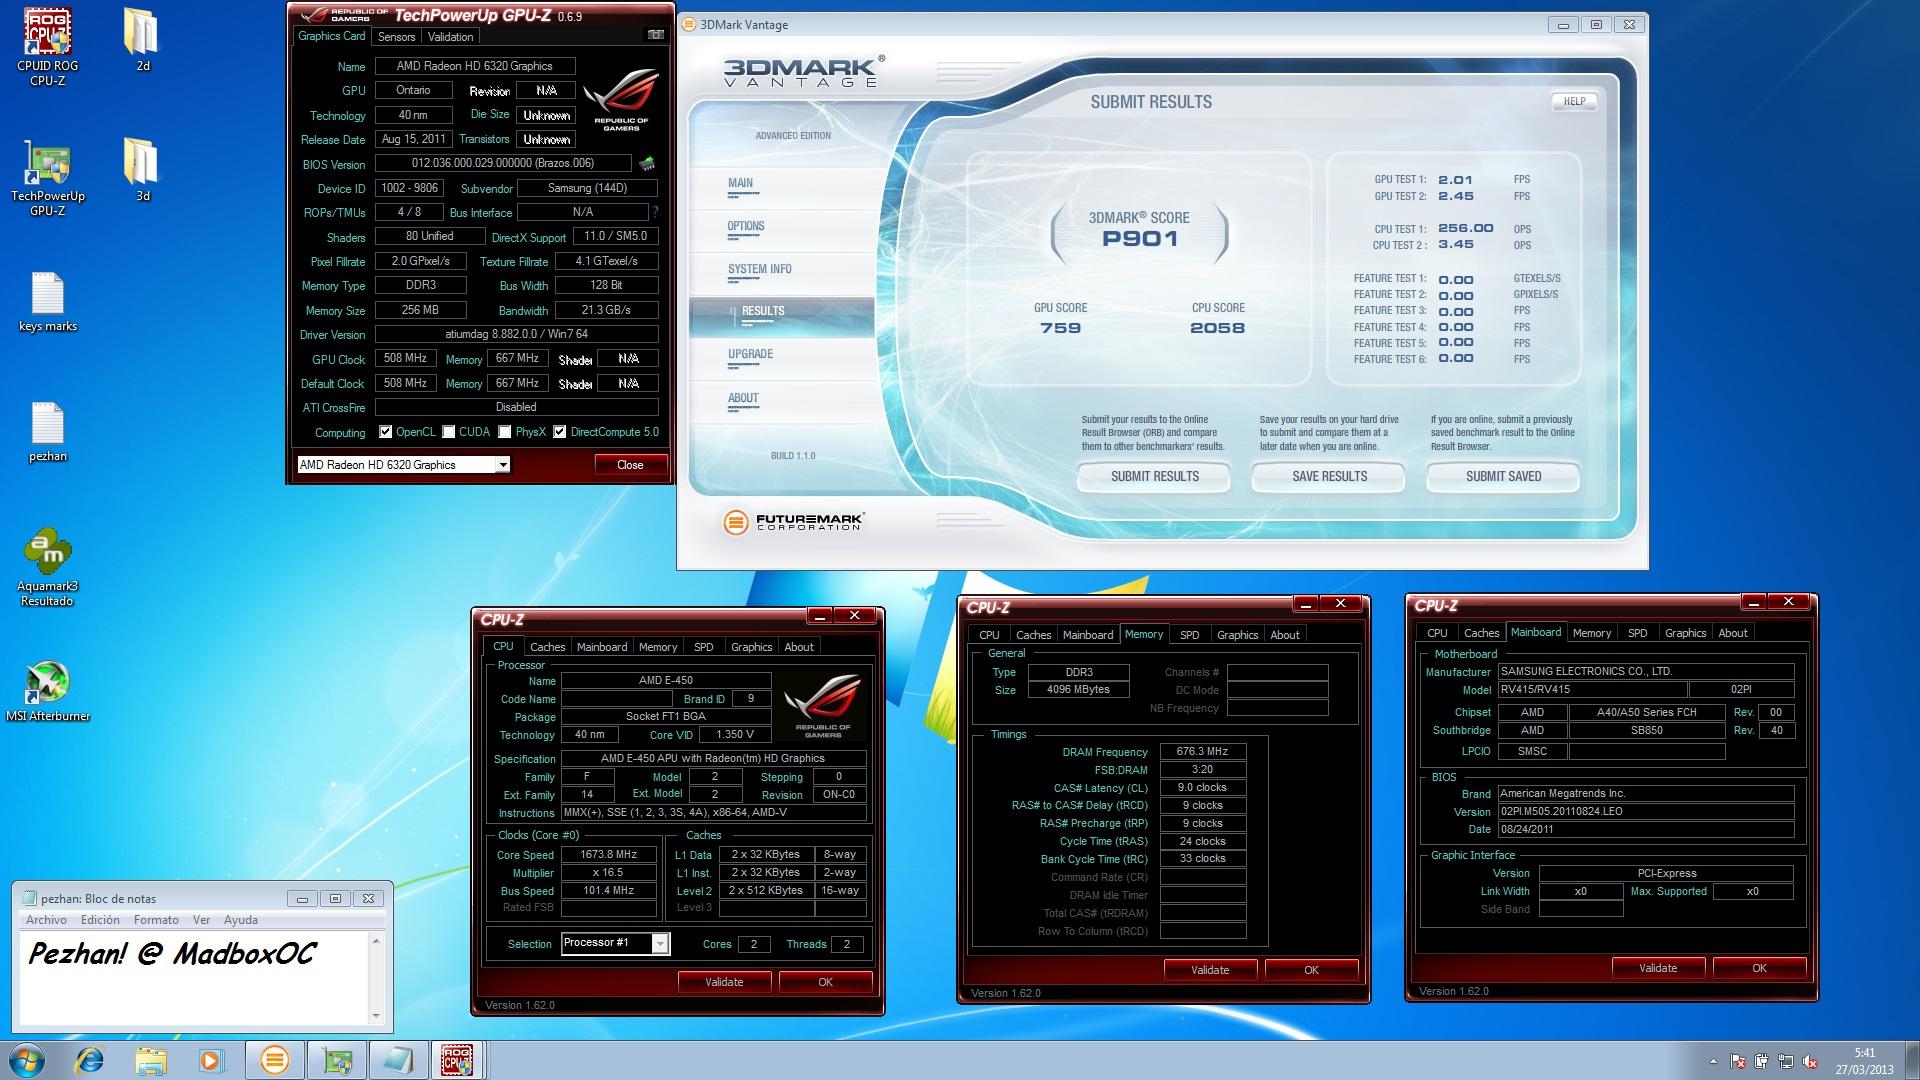1920x1080 pixels.
Task: Open Aquamark3 Resultado desktop icon
Action: (x=47, y=567)
